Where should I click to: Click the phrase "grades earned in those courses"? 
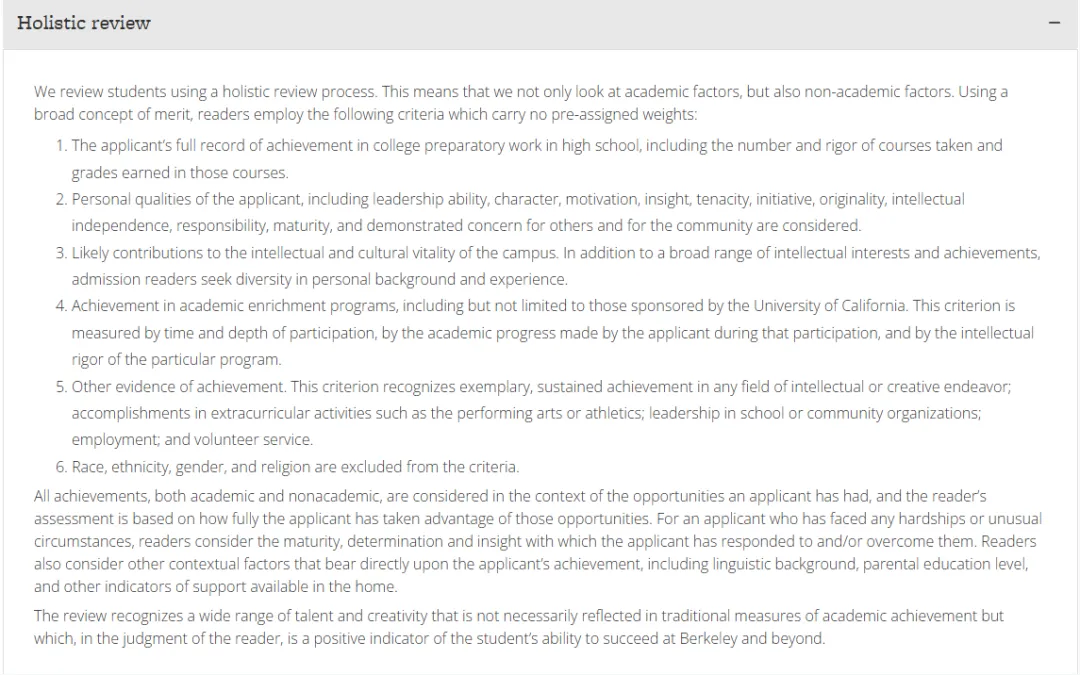[180, 173]
